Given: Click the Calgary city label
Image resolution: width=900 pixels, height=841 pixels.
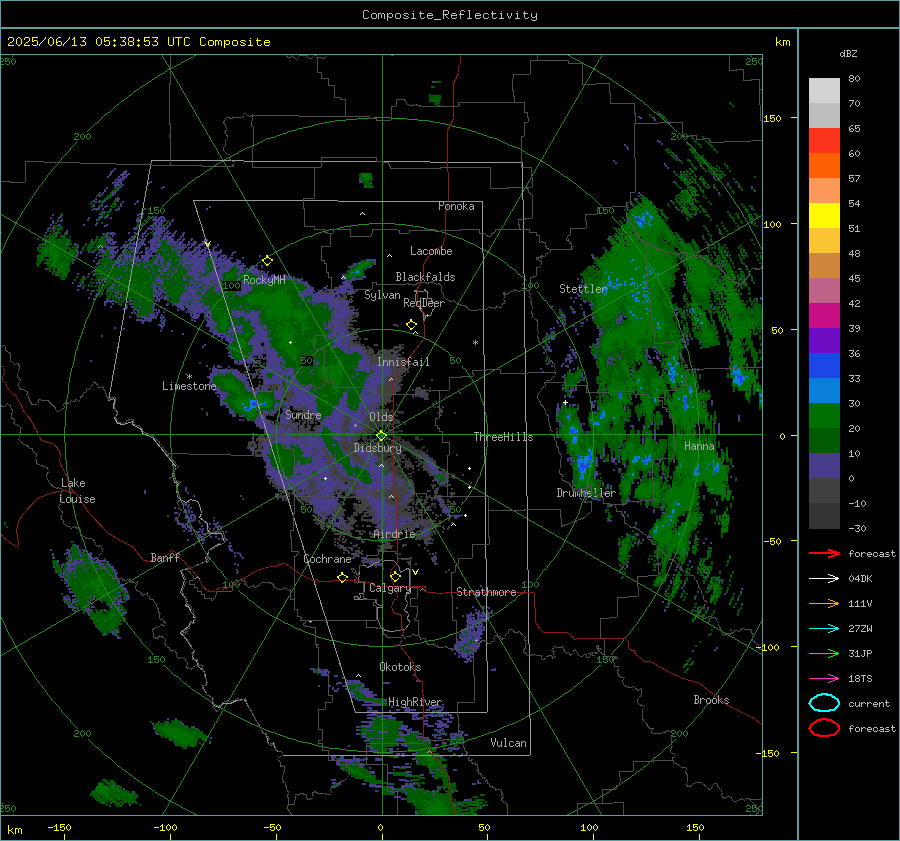Looking at the screenshot, I should point(390,588).
